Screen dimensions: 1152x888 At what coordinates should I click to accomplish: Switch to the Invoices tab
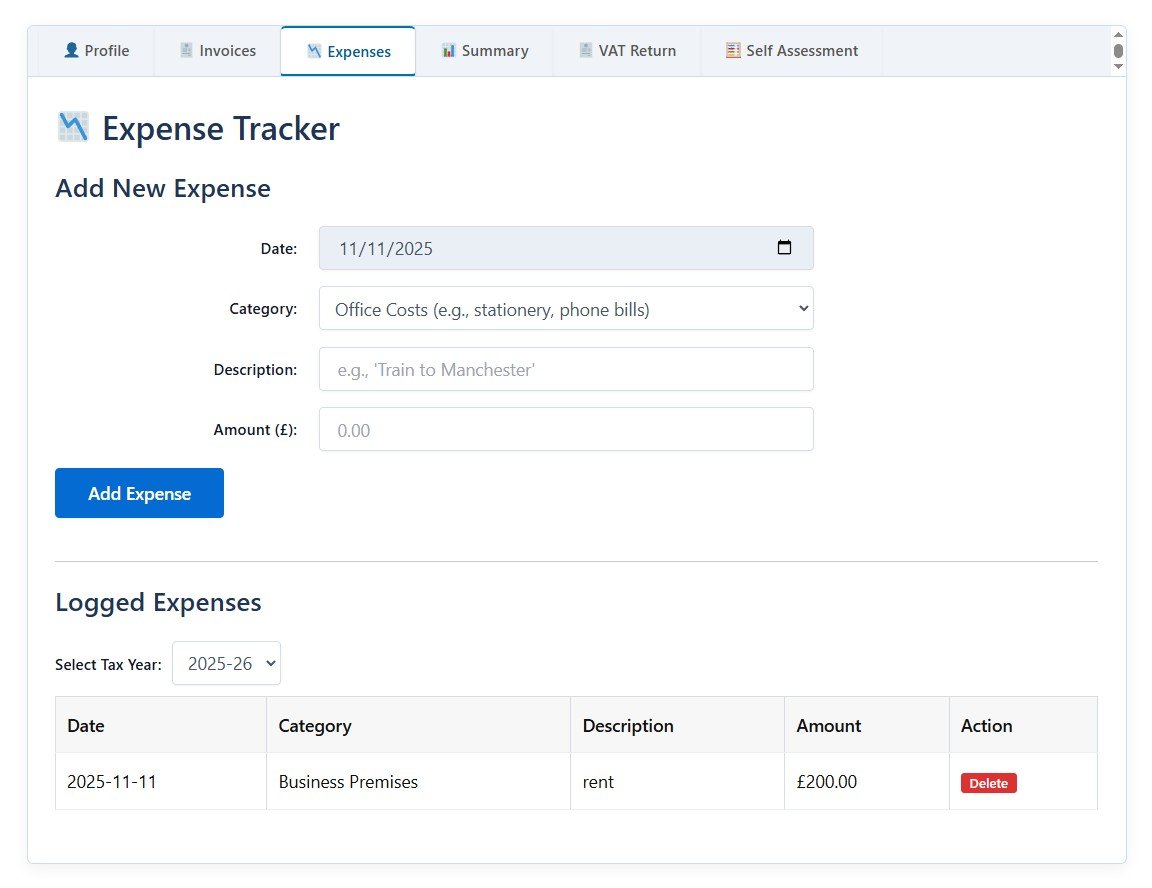click(217, 50)
